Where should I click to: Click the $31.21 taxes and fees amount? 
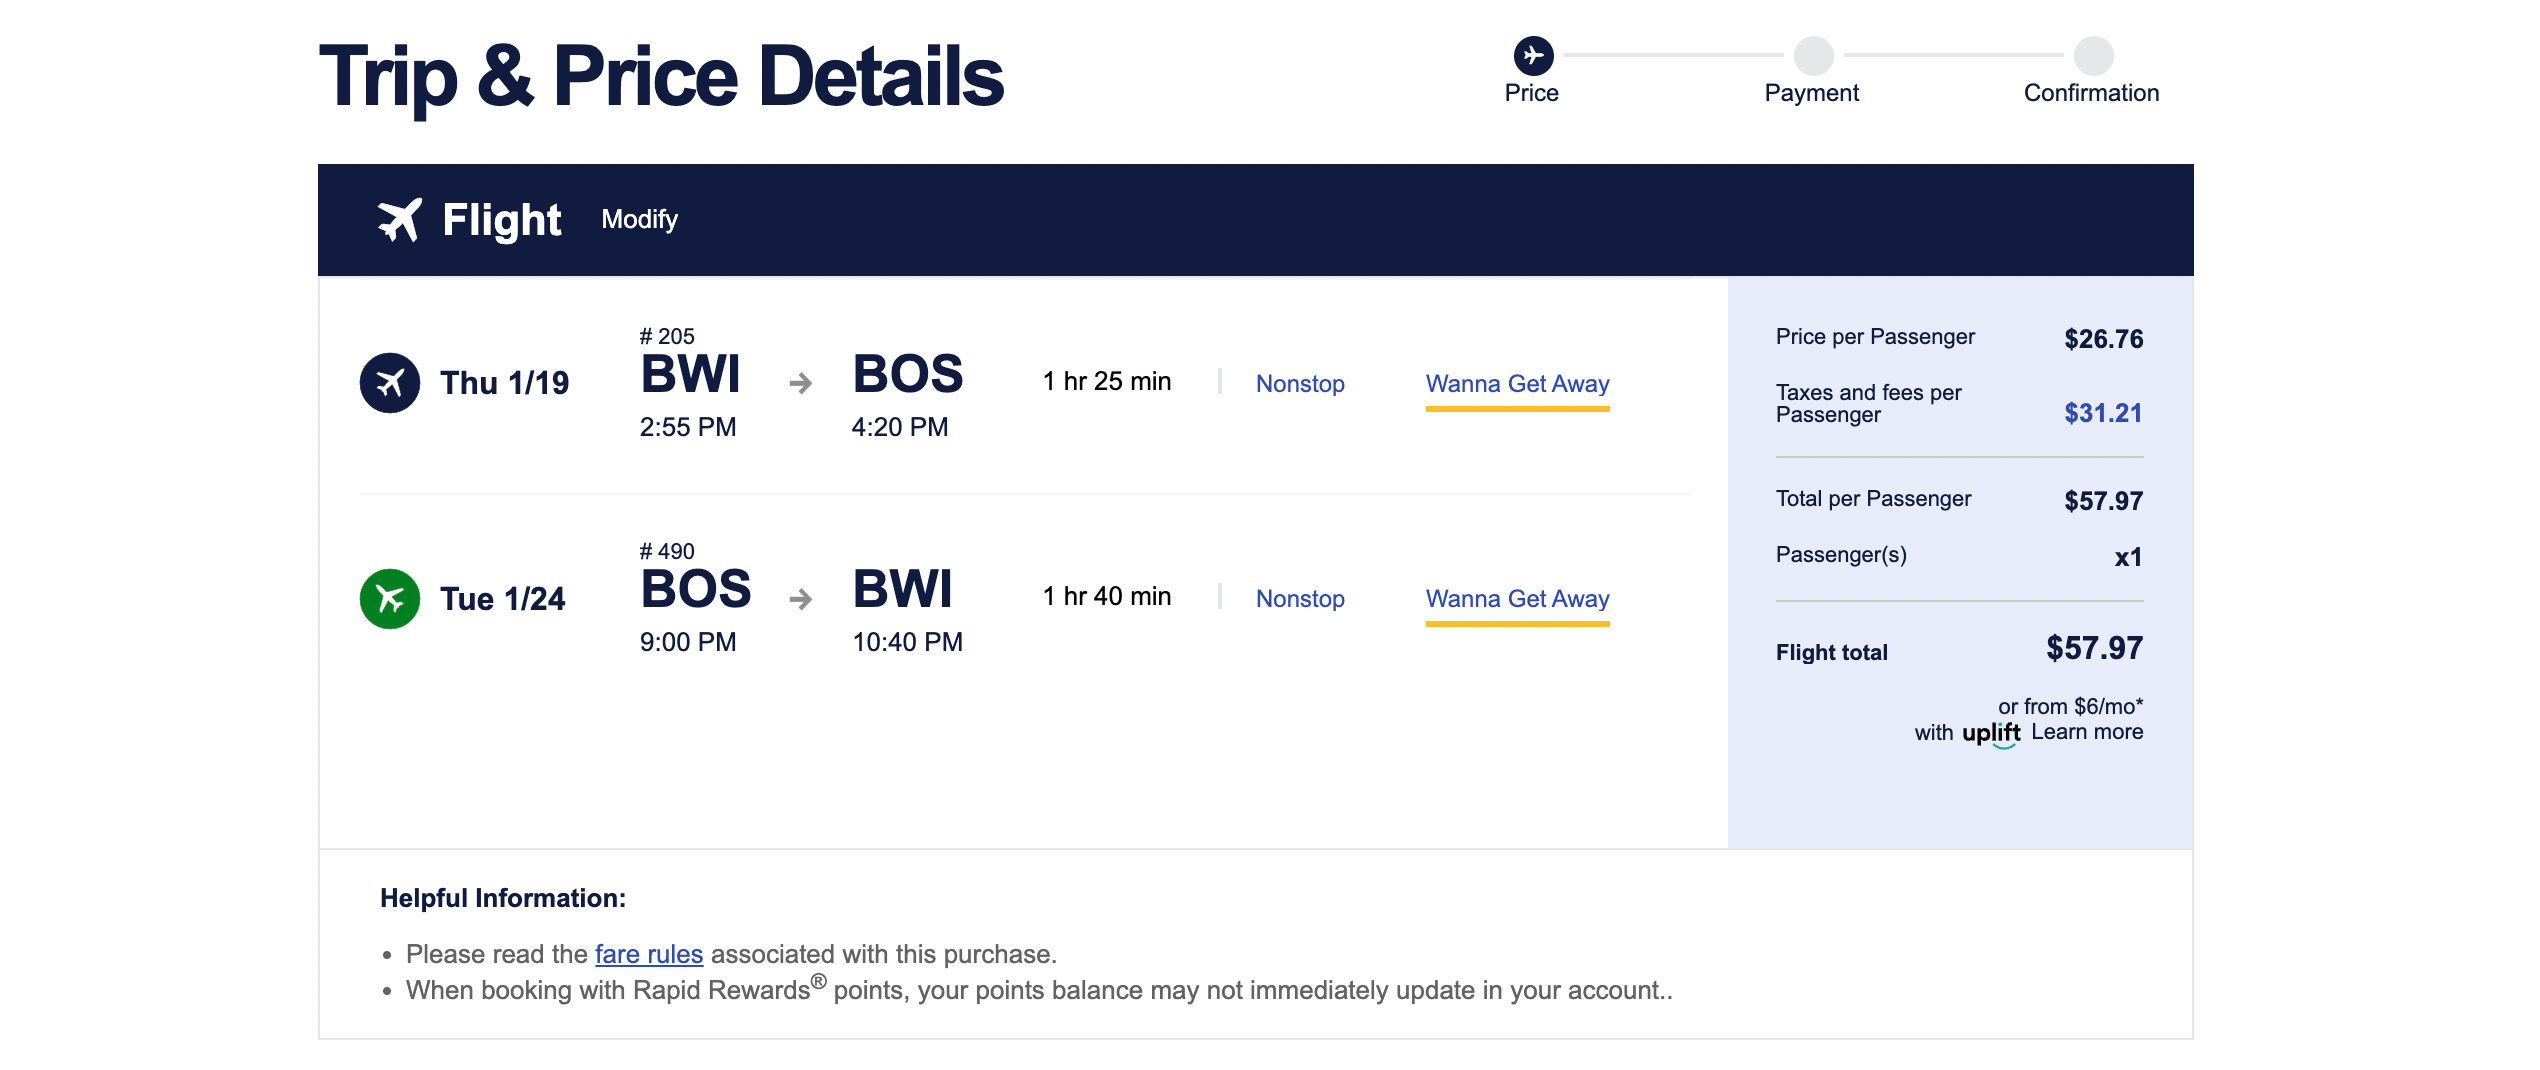tap(2102, 413)
